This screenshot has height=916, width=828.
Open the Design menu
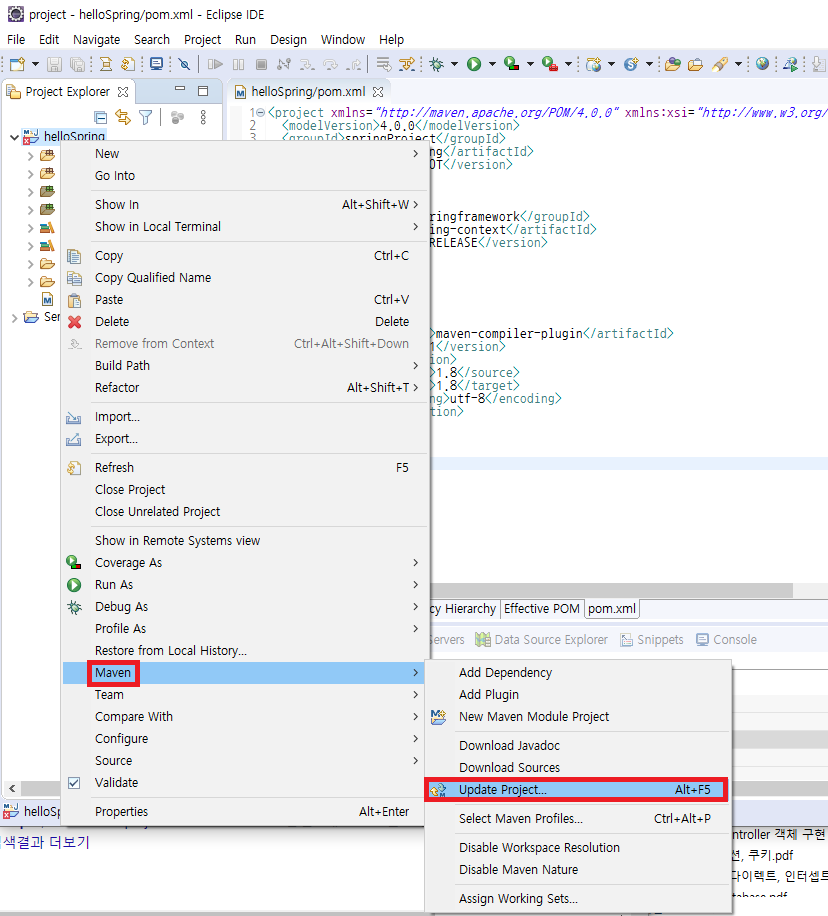tap(288, 40)
